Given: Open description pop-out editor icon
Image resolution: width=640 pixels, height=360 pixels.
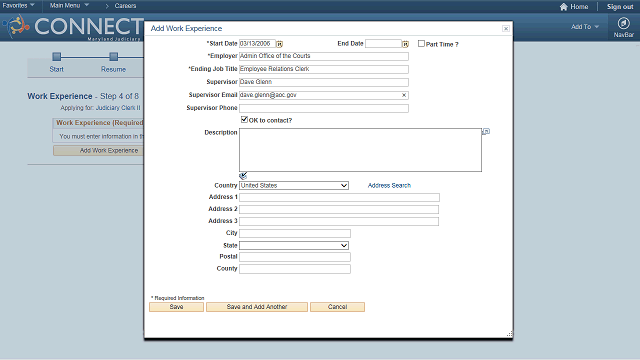Looking at the screenshot, I should tap(486, 131).
